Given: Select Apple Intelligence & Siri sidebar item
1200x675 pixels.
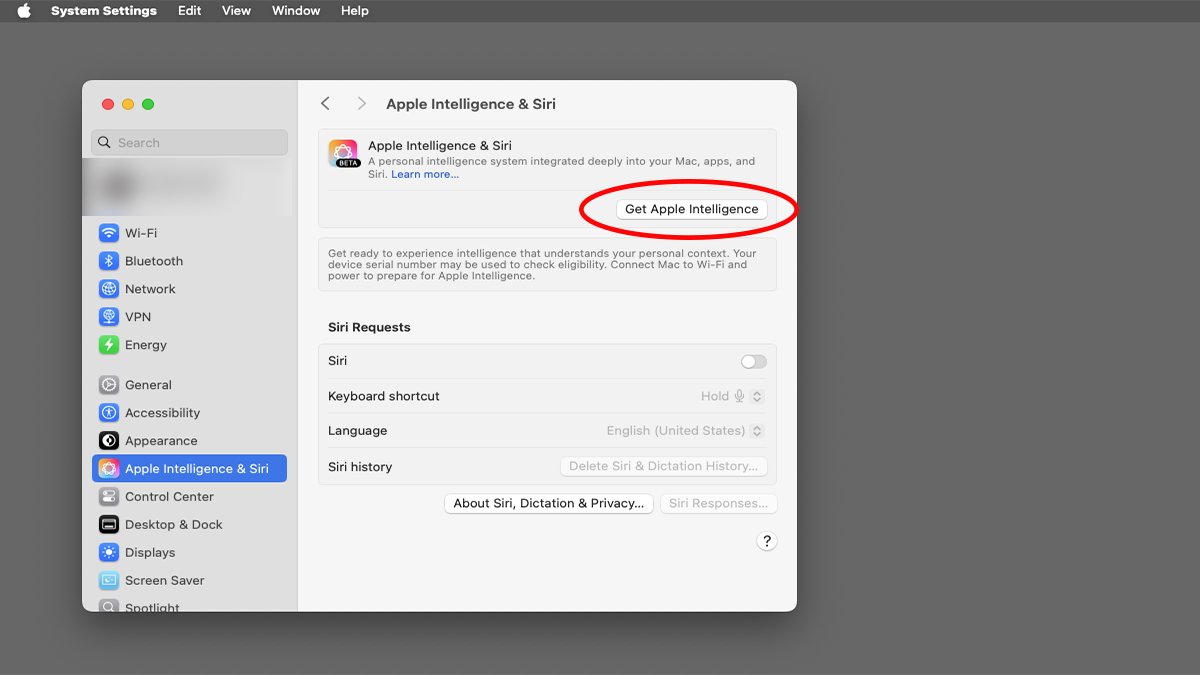Looking at the screenshot, I should (189, 469).
